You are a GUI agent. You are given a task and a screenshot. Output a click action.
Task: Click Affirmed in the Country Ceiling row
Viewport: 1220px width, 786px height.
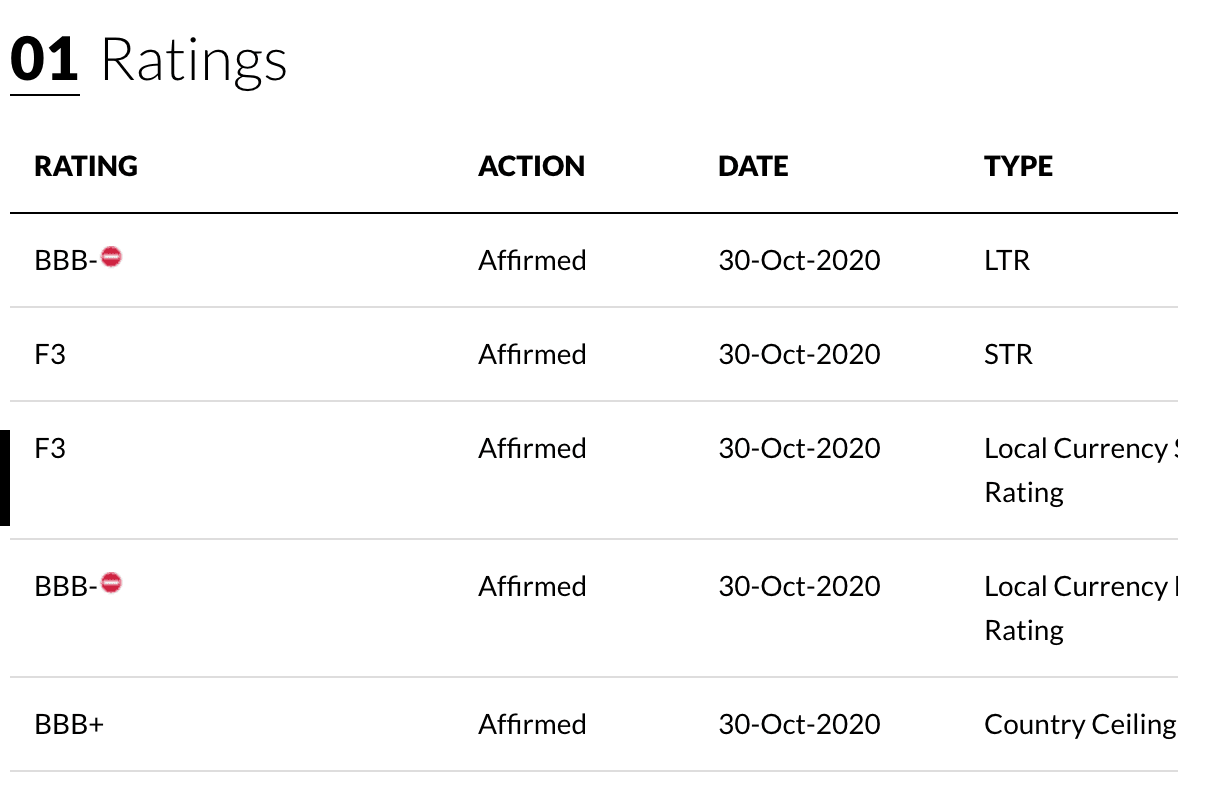pyautogui.click(x=532, y=724)
